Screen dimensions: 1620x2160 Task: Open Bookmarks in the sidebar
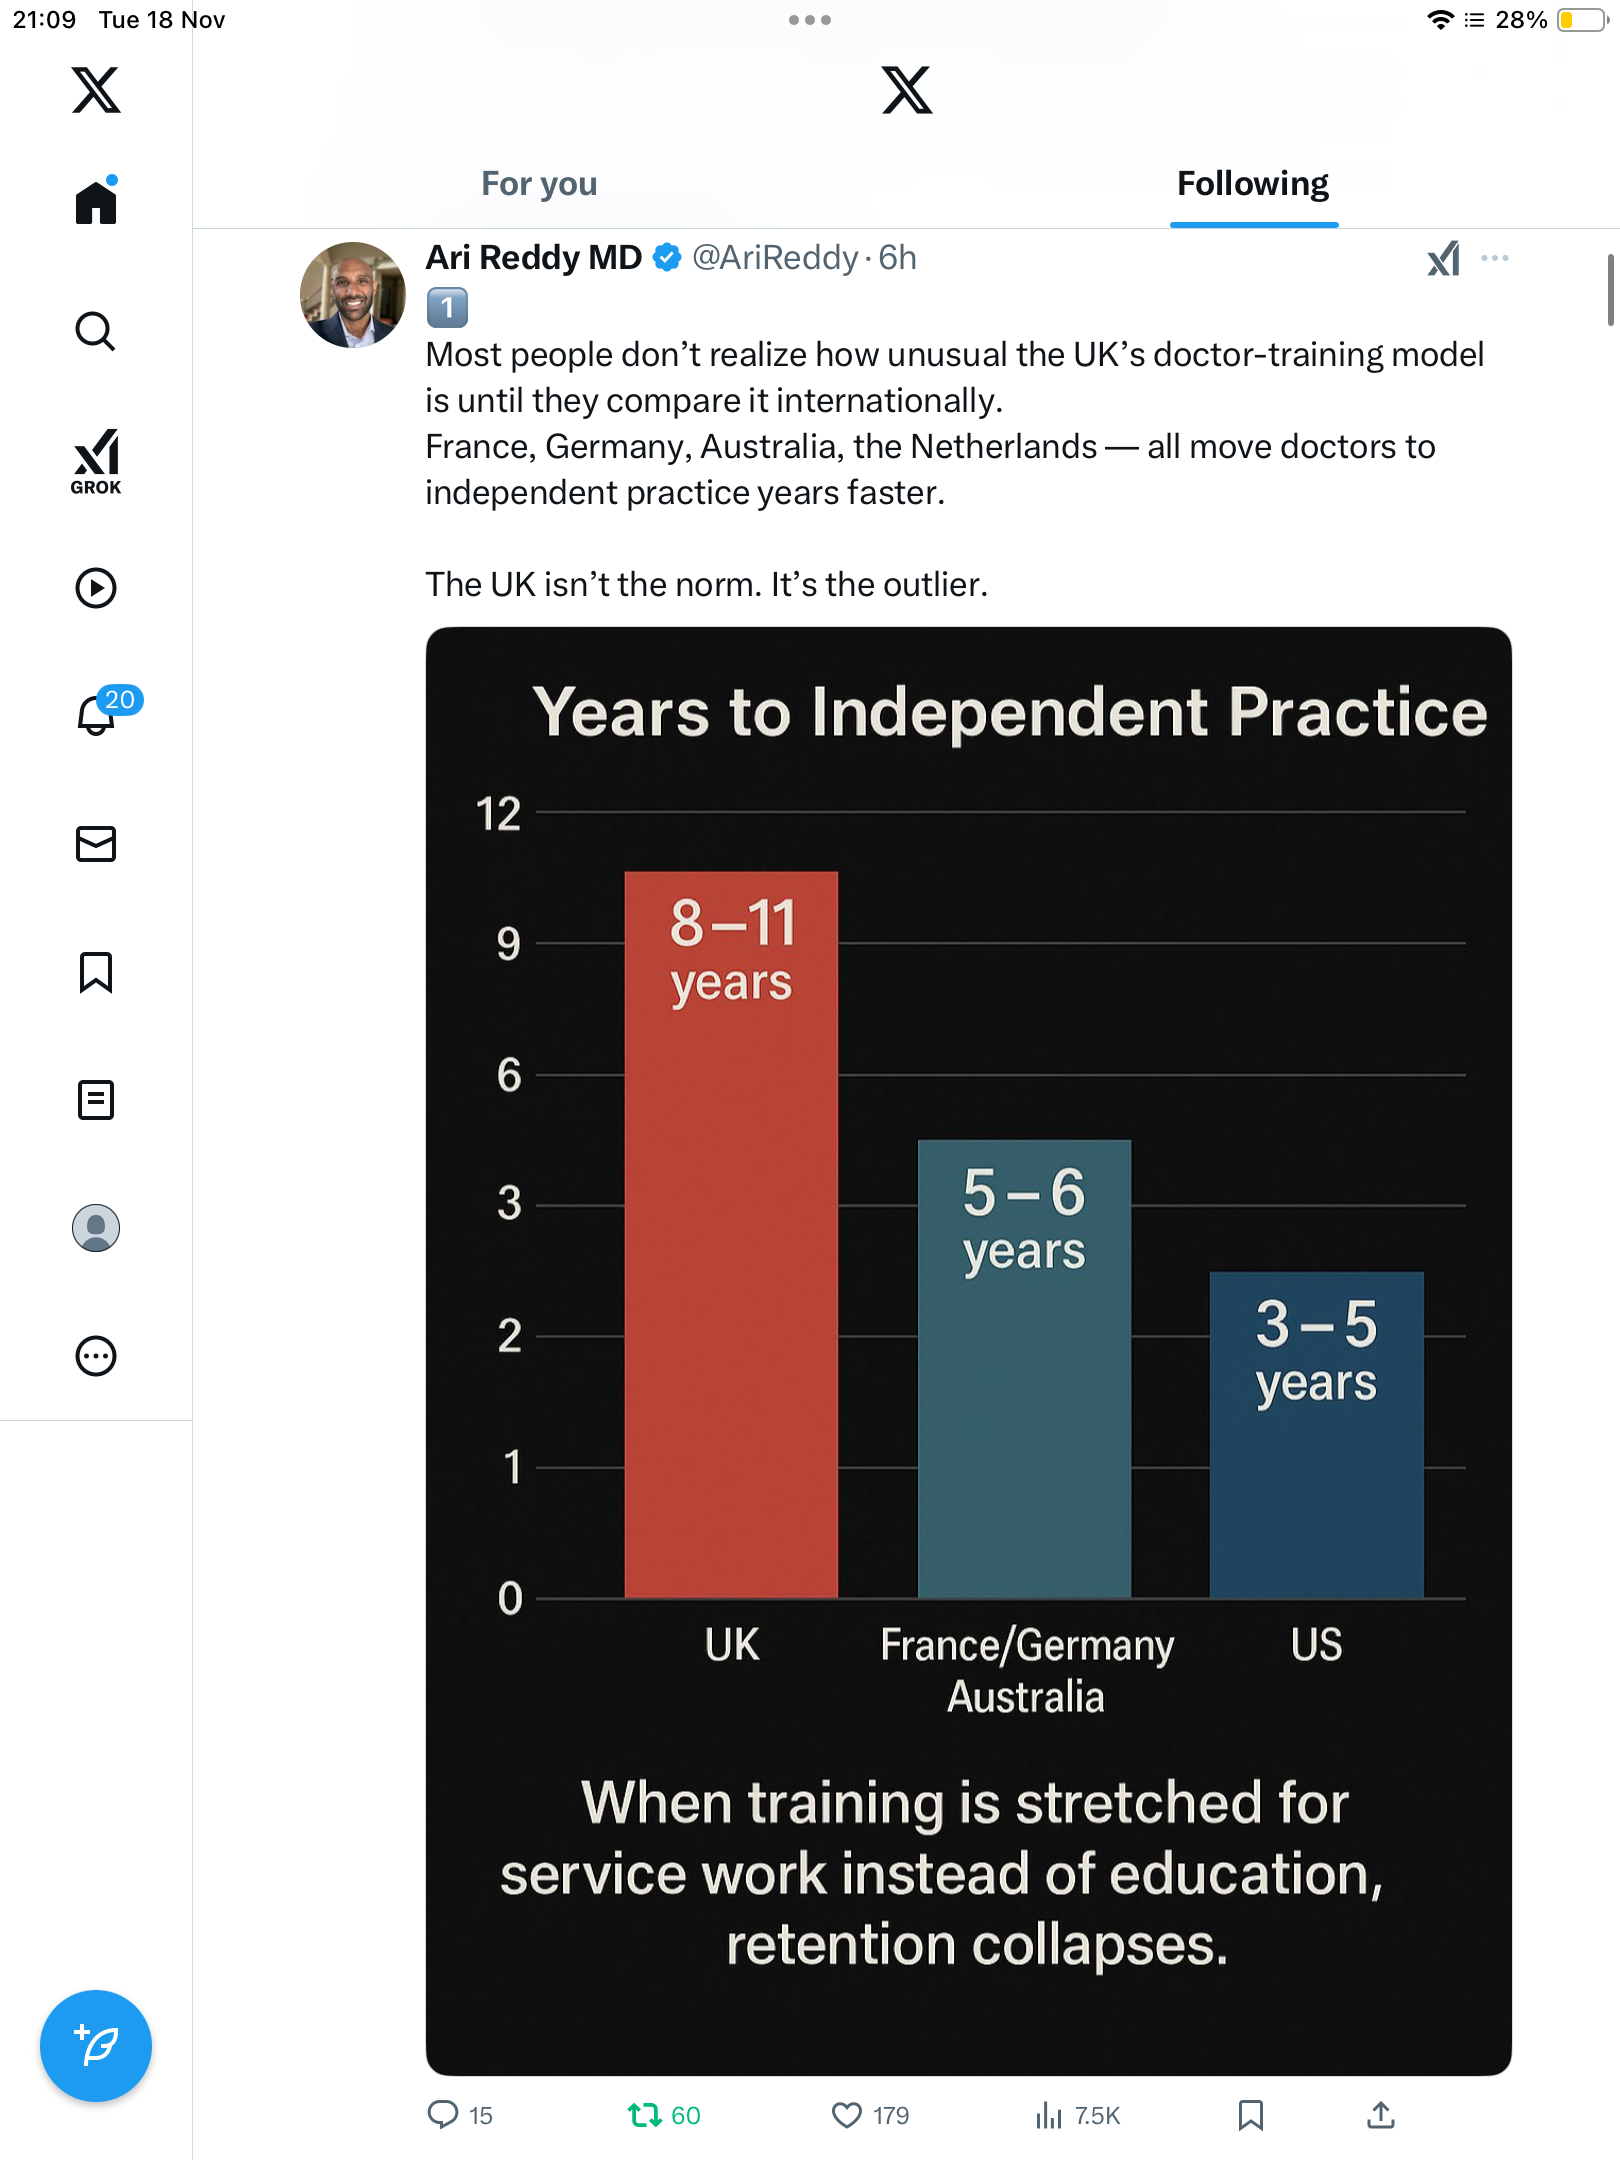pyautogui.click(x=96, y=972)
